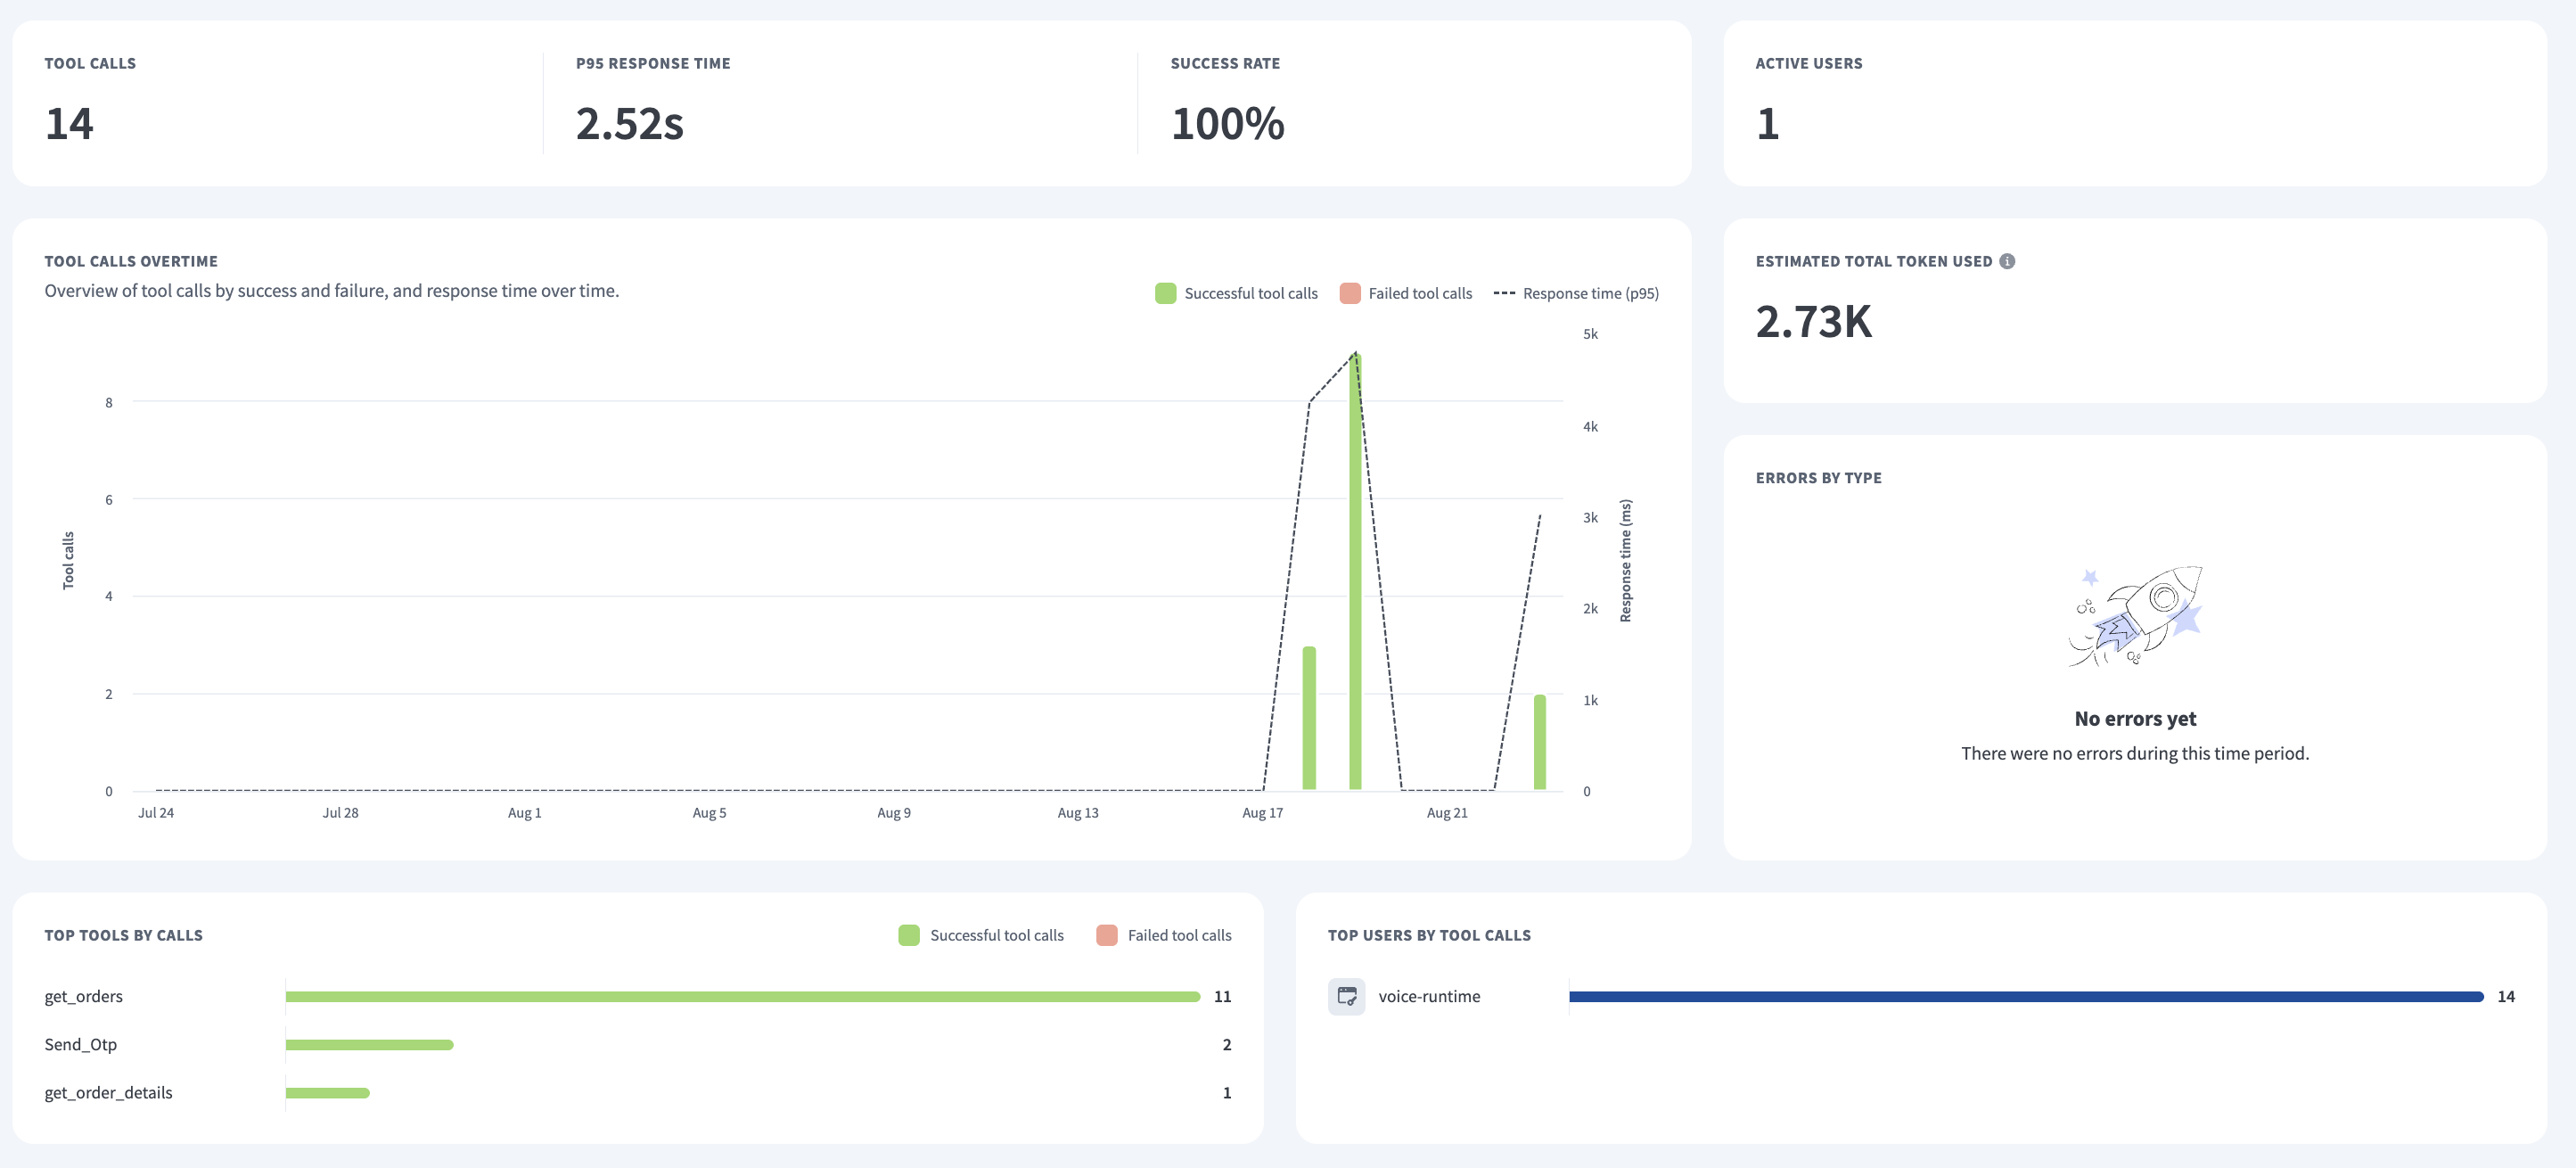Click the Response time (ms) axis title
The width and height of the screenshot is (2576, 1168).
(x=1625, y=561)
